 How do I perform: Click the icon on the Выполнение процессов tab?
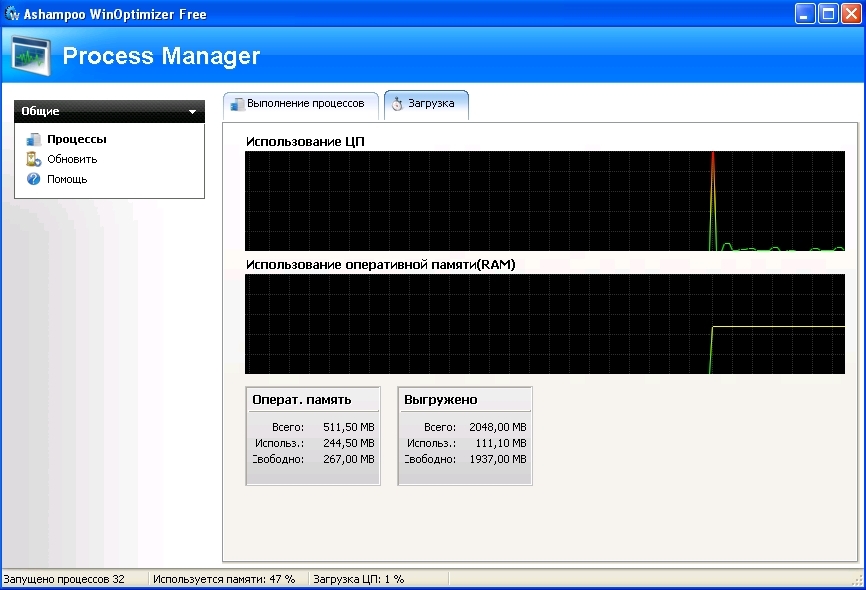[237, 104]
